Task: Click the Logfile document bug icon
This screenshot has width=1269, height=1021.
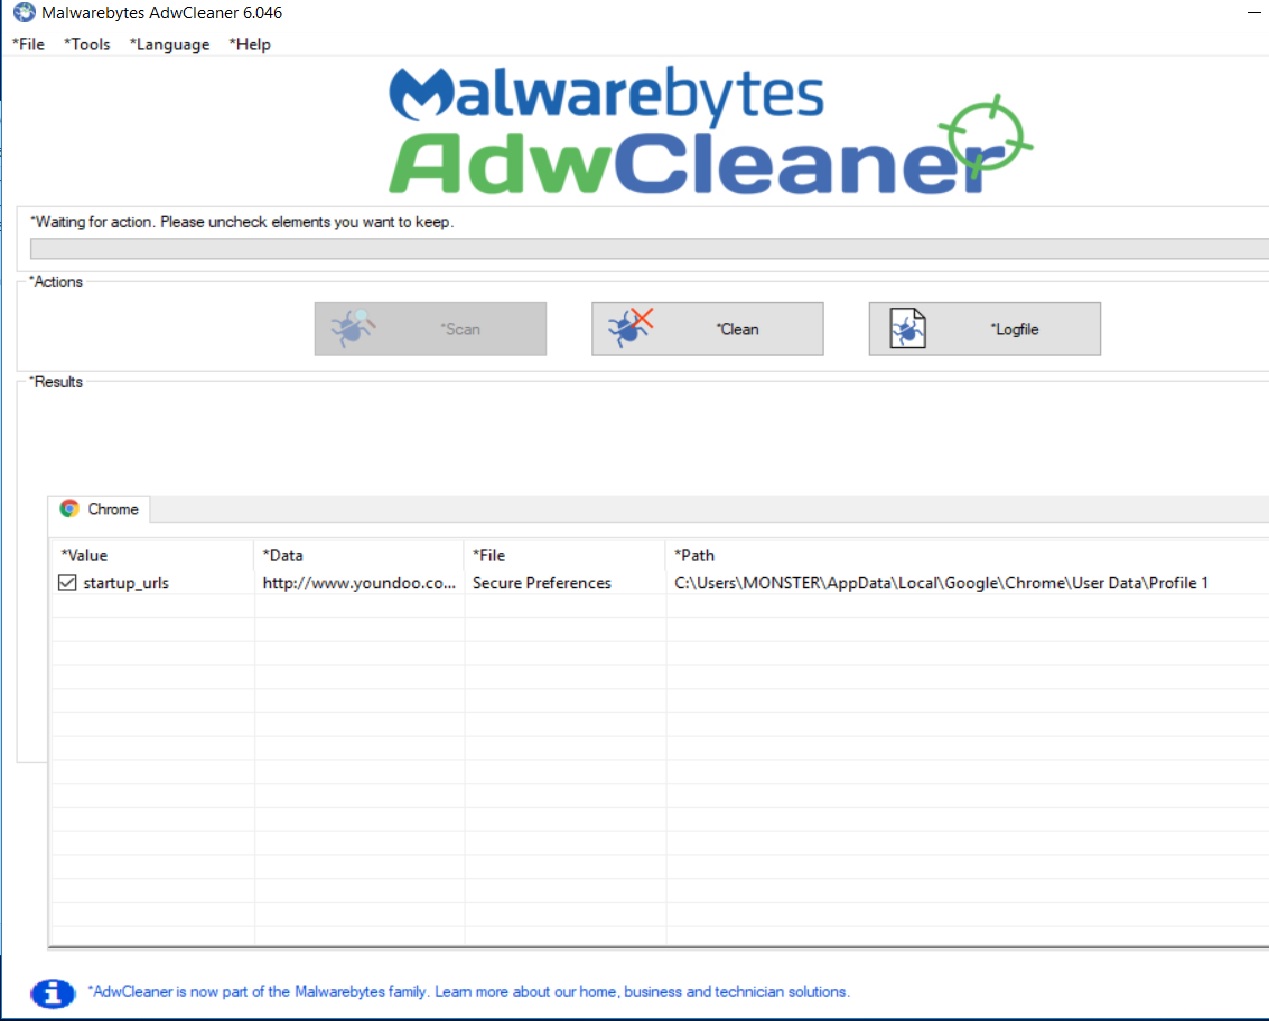Action: click(907, 328)
